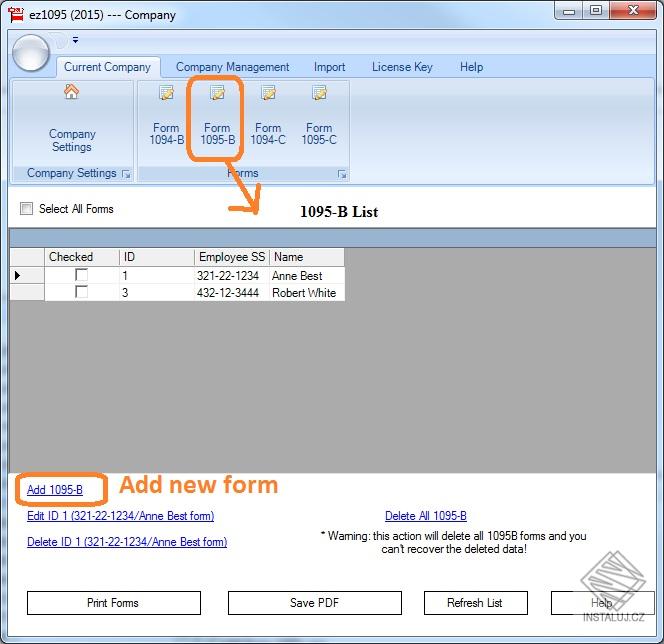Expand Forms group dialog launcher

point(342,174)
